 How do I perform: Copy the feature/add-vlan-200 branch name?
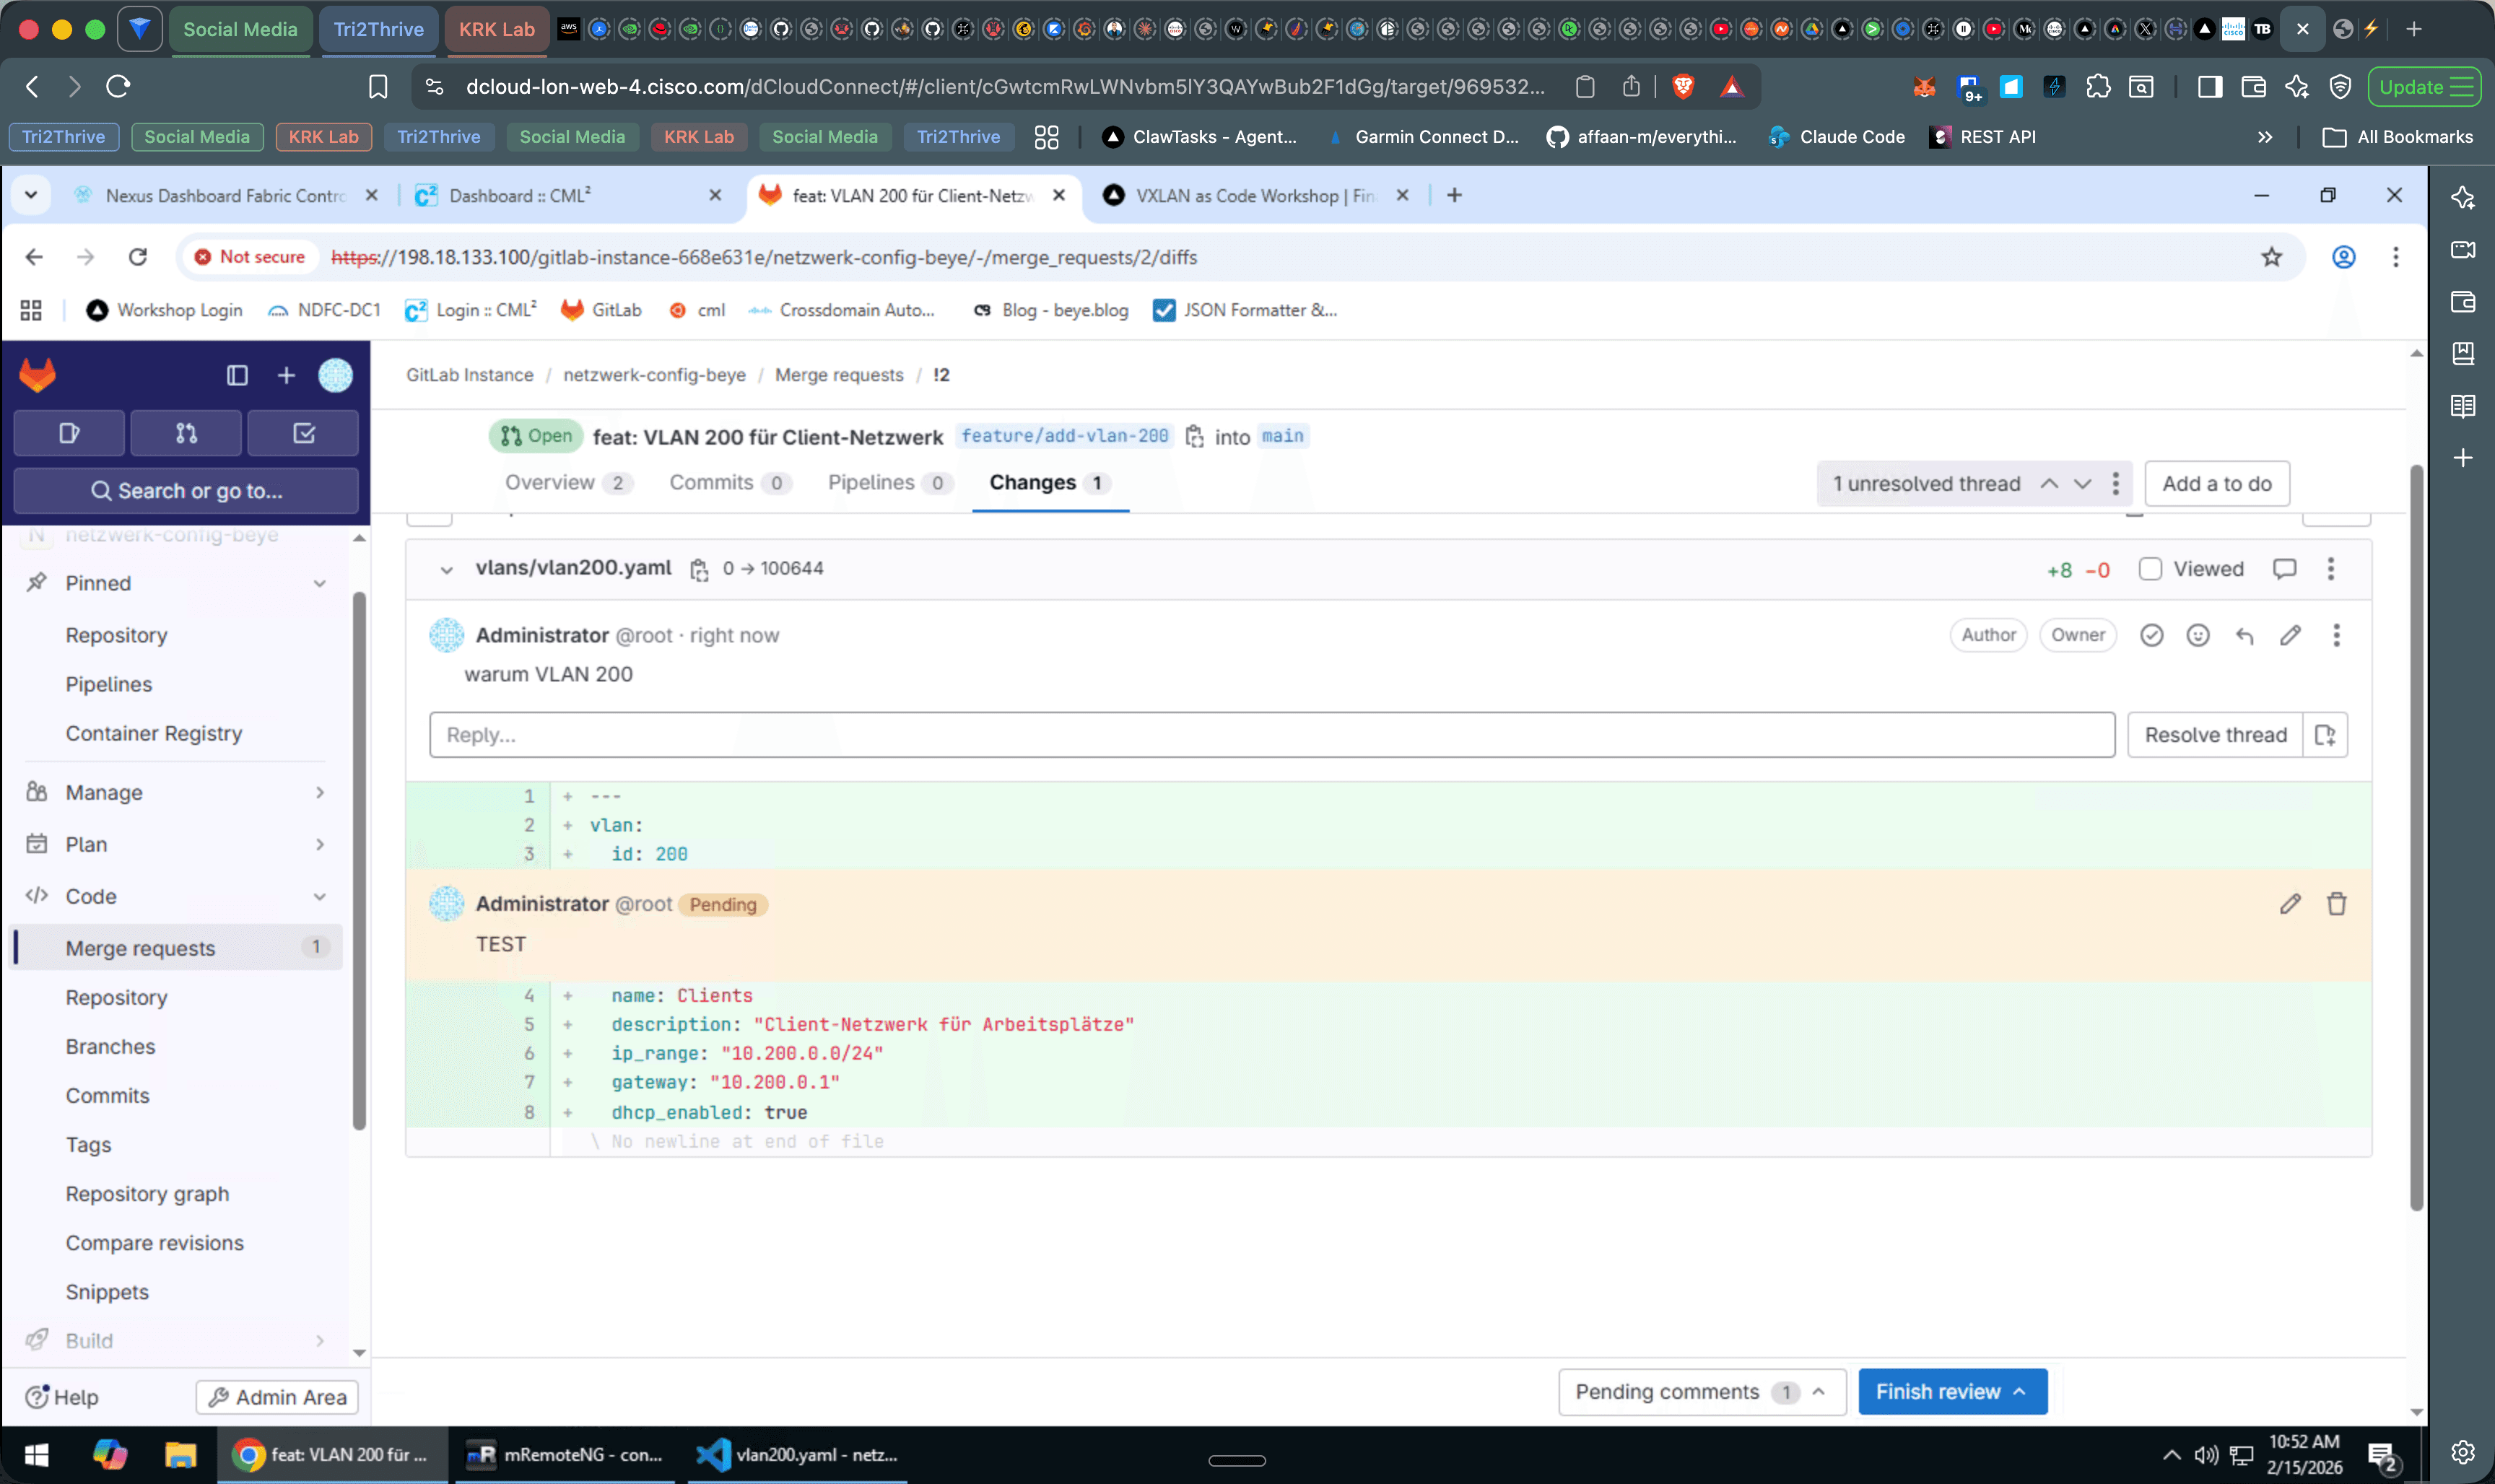[x=1195, y=437]
